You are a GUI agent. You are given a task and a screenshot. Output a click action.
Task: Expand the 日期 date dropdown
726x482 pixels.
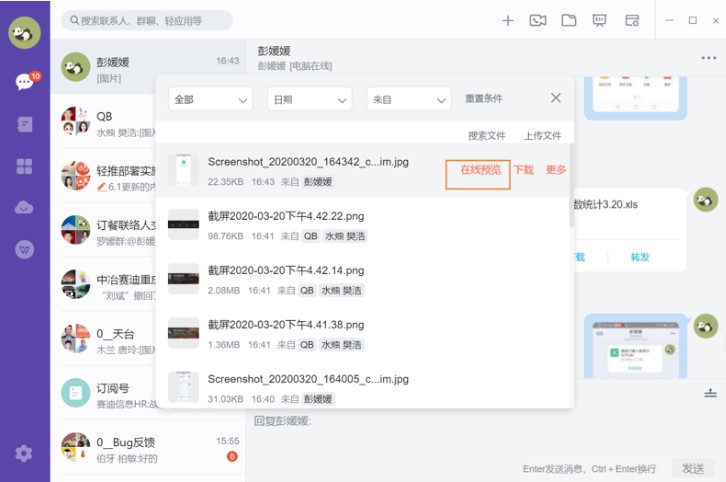click(309, 99)
